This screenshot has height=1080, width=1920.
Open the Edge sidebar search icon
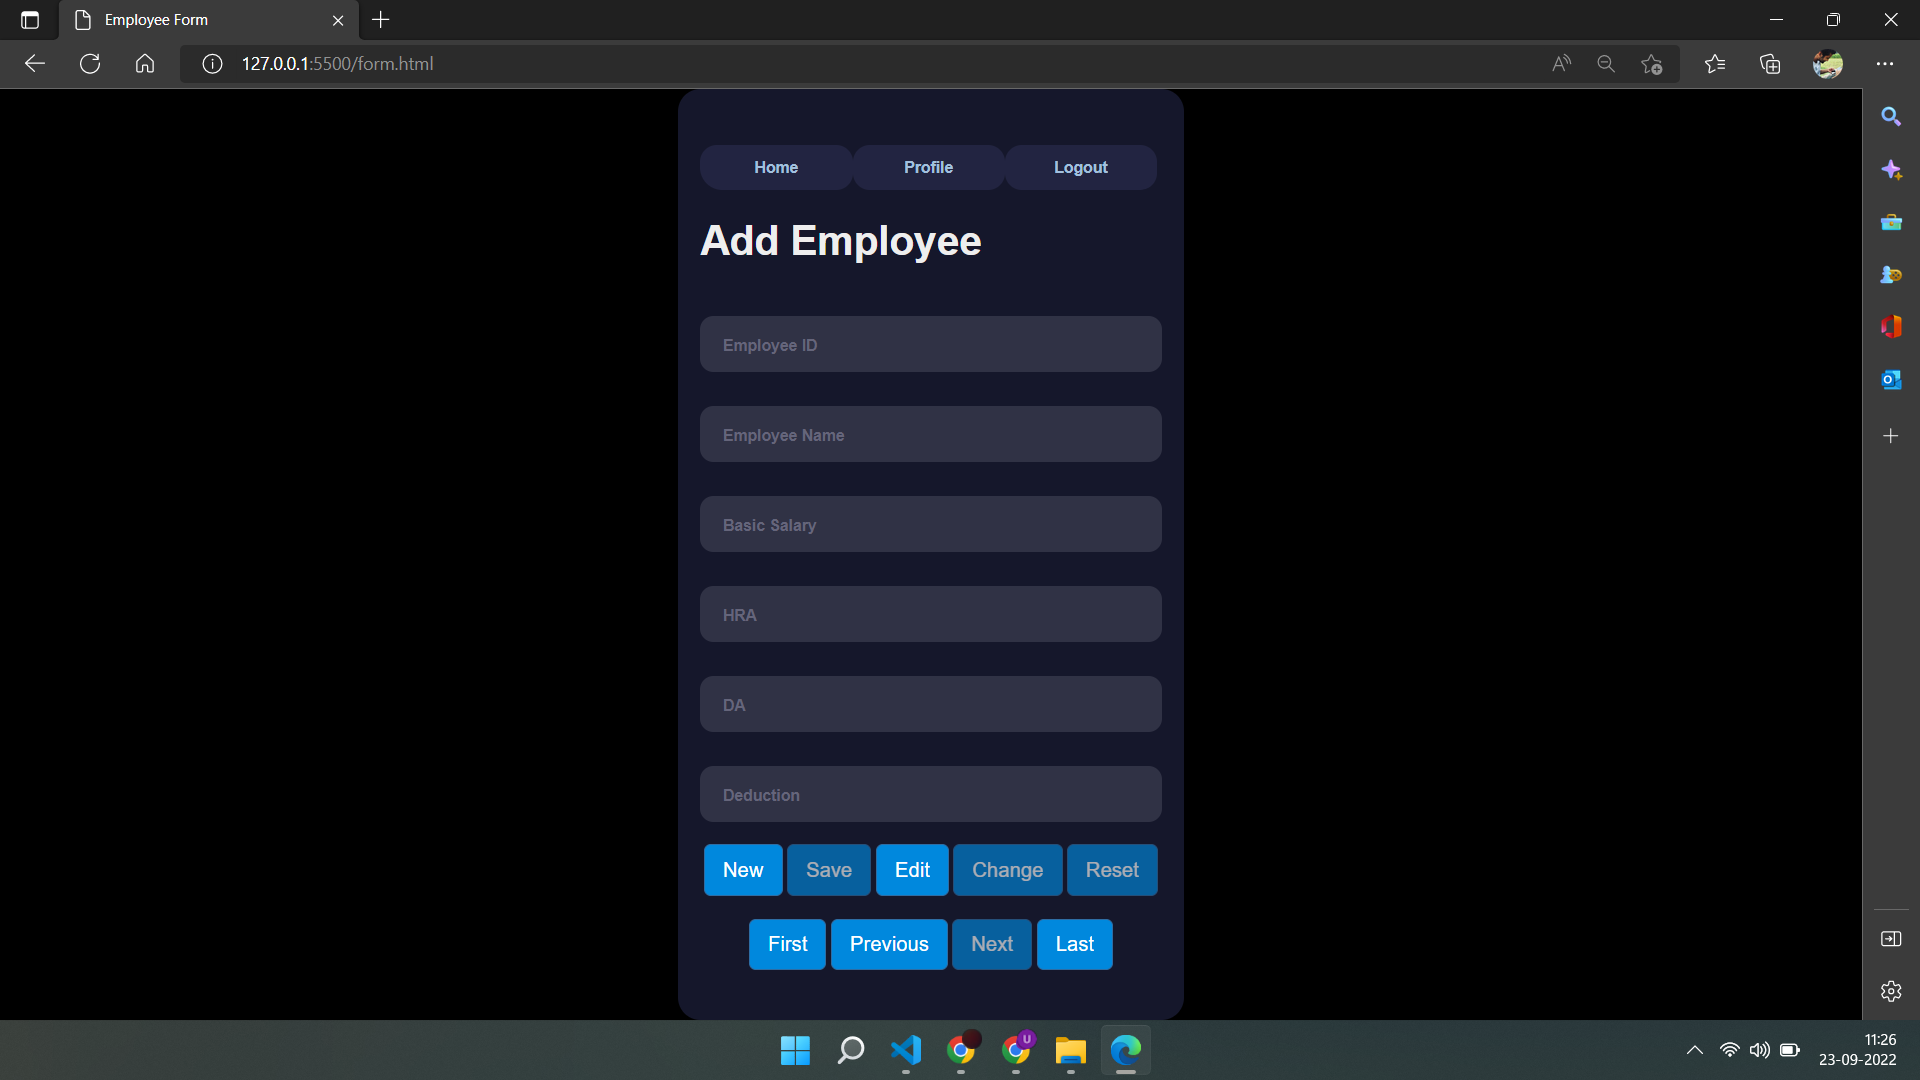(1892, 116)
